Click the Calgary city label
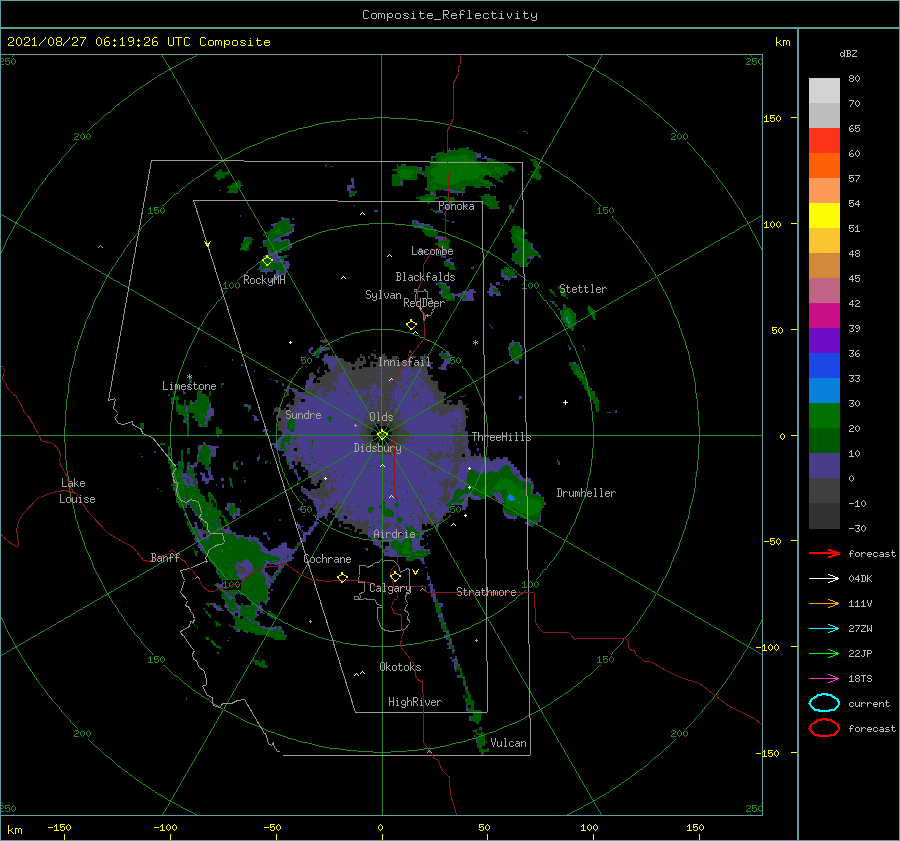The height and width of the screenshot is (841, 900). pyautogui.click(x=390, y=588)
